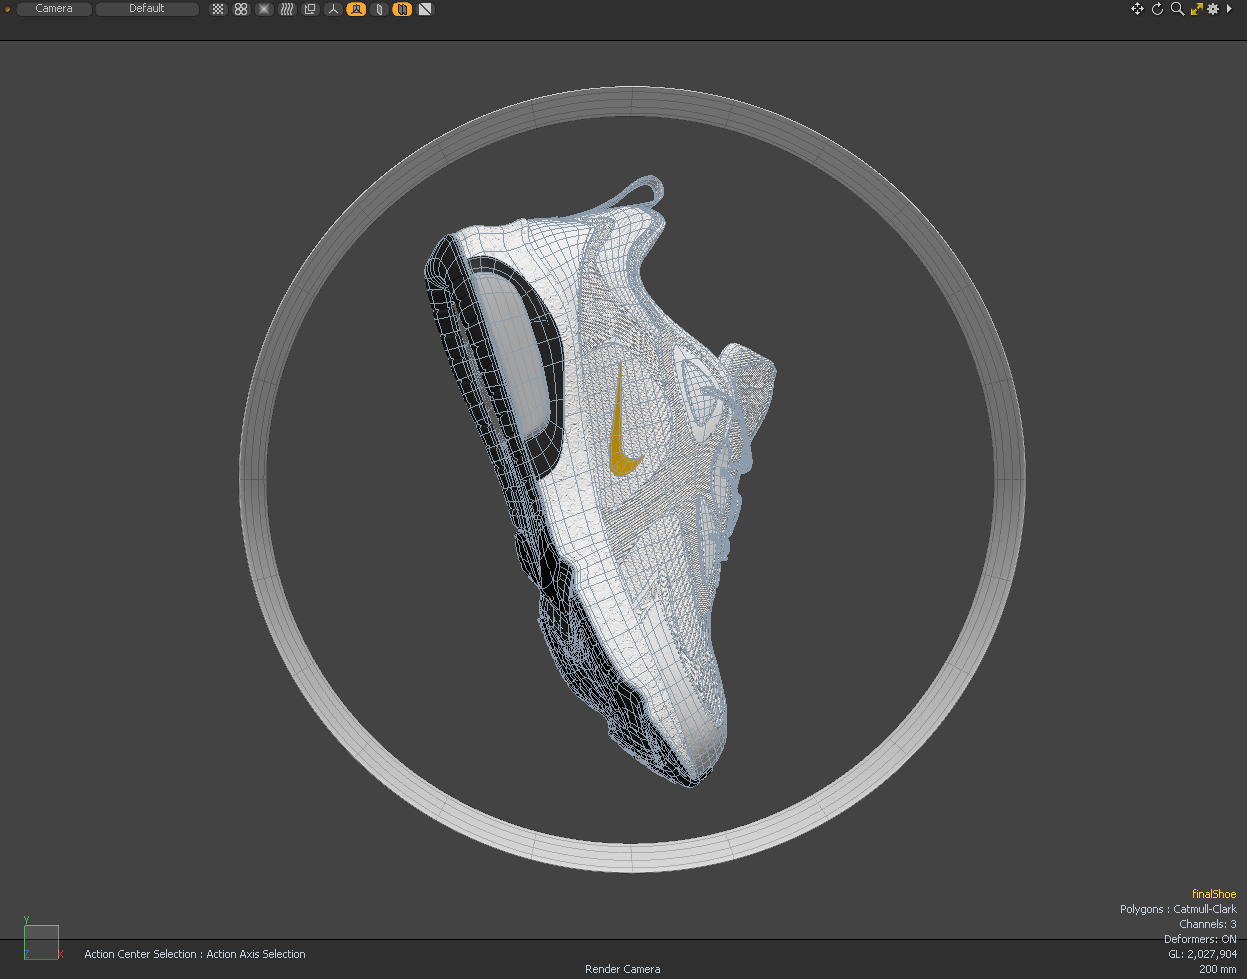Viewport: 1247px width, 979px height.
Task: Toggle the diagonal split shading icon
Action: point(425,9)
